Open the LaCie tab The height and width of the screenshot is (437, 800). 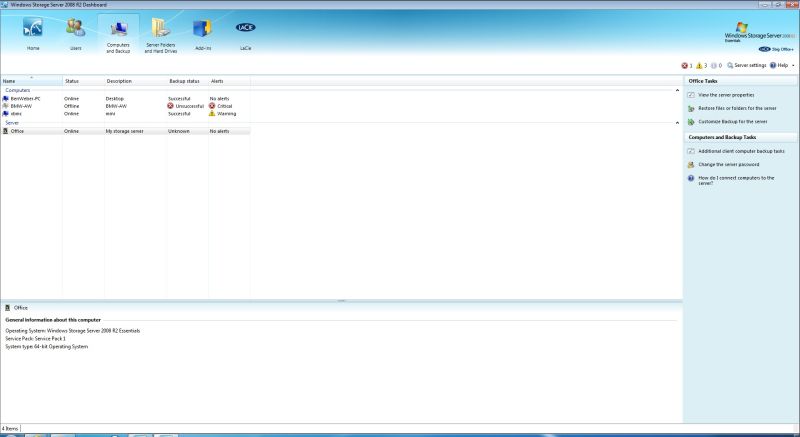coord(245,34)
